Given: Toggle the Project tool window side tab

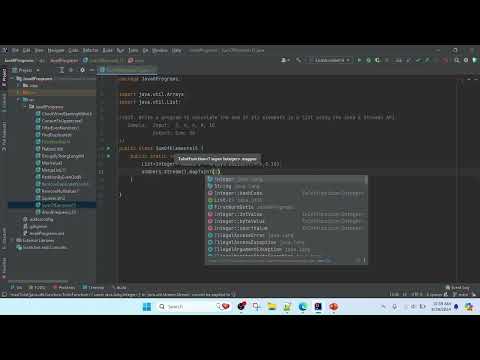Looking at the screenshot, I should coord(4,77).
